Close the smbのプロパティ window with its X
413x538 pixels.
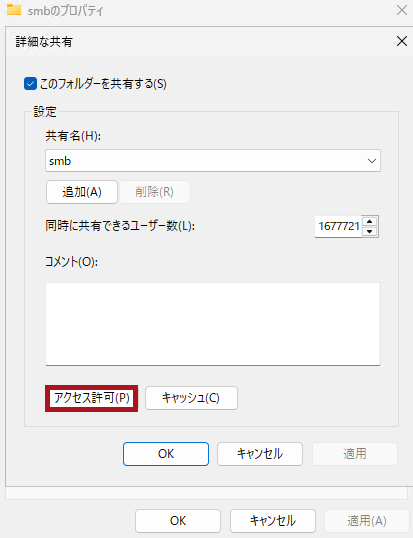(402, 10)
